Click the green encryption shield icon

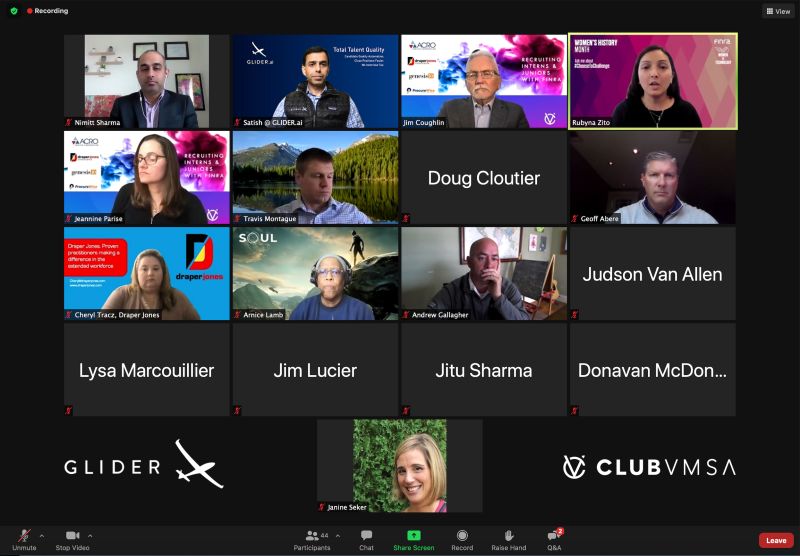(x=14, y=11)
